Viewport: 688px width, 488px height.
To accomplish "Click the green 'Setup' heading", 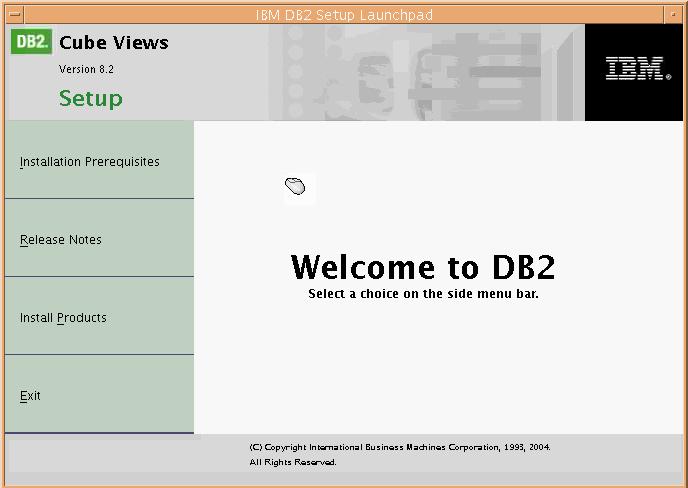I will click(x=91, y=98).
